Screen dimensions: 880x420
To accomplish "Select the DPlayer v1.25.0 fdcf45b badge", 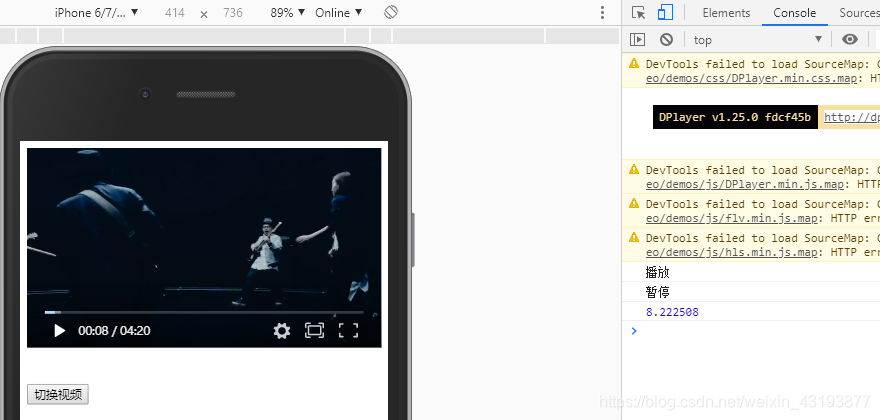I will [735, 117].
